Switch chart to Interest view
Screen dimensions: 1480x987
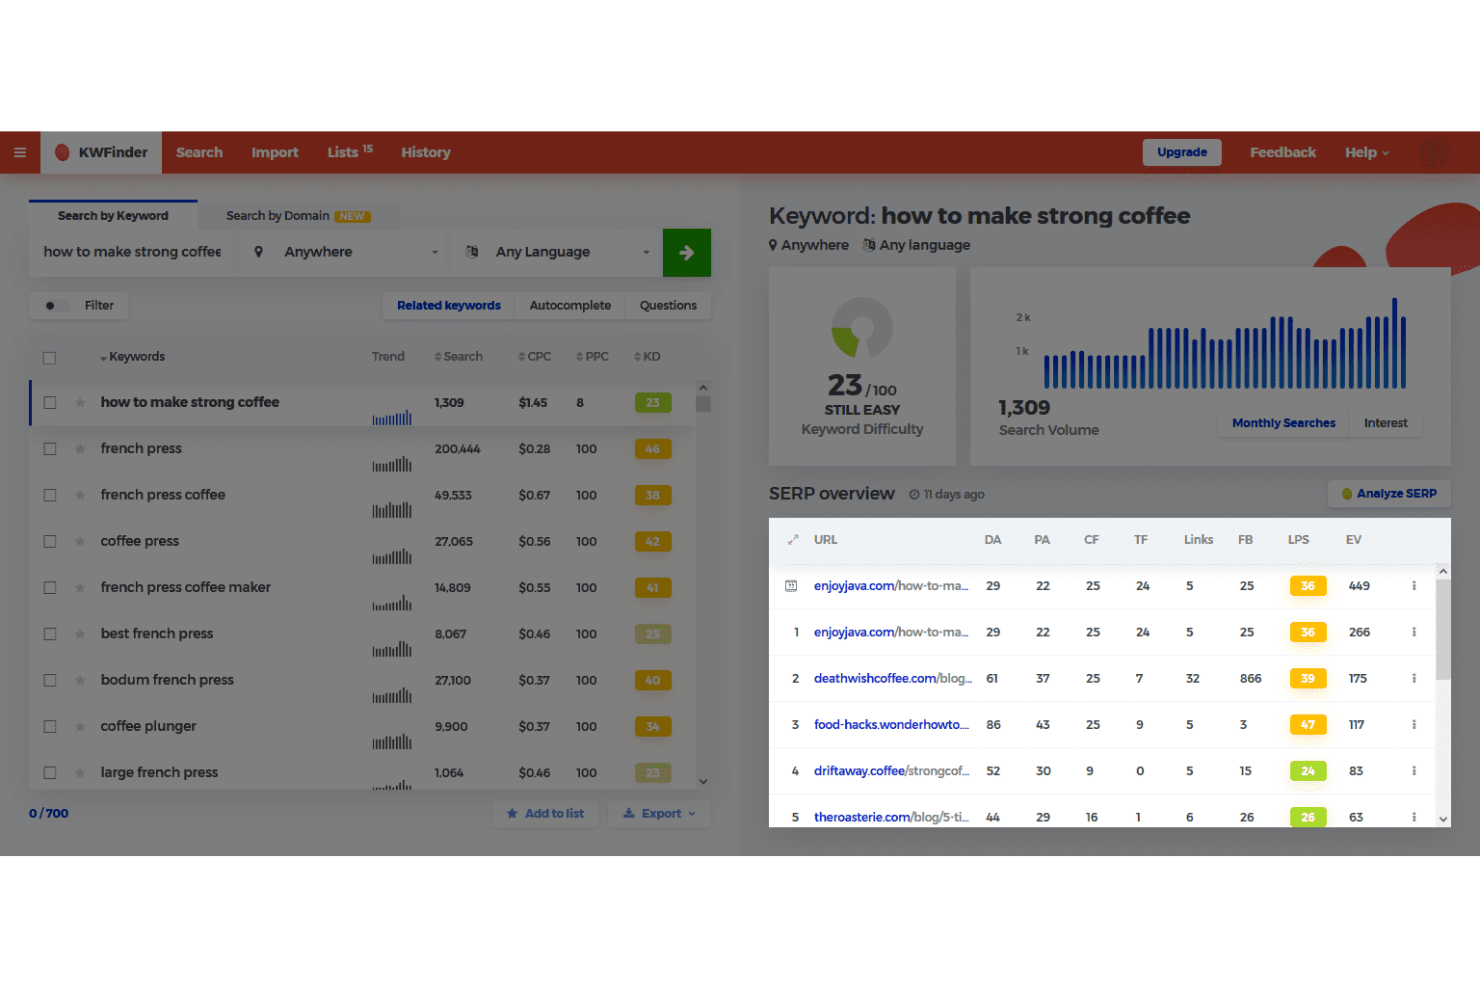coord(1385,423)
